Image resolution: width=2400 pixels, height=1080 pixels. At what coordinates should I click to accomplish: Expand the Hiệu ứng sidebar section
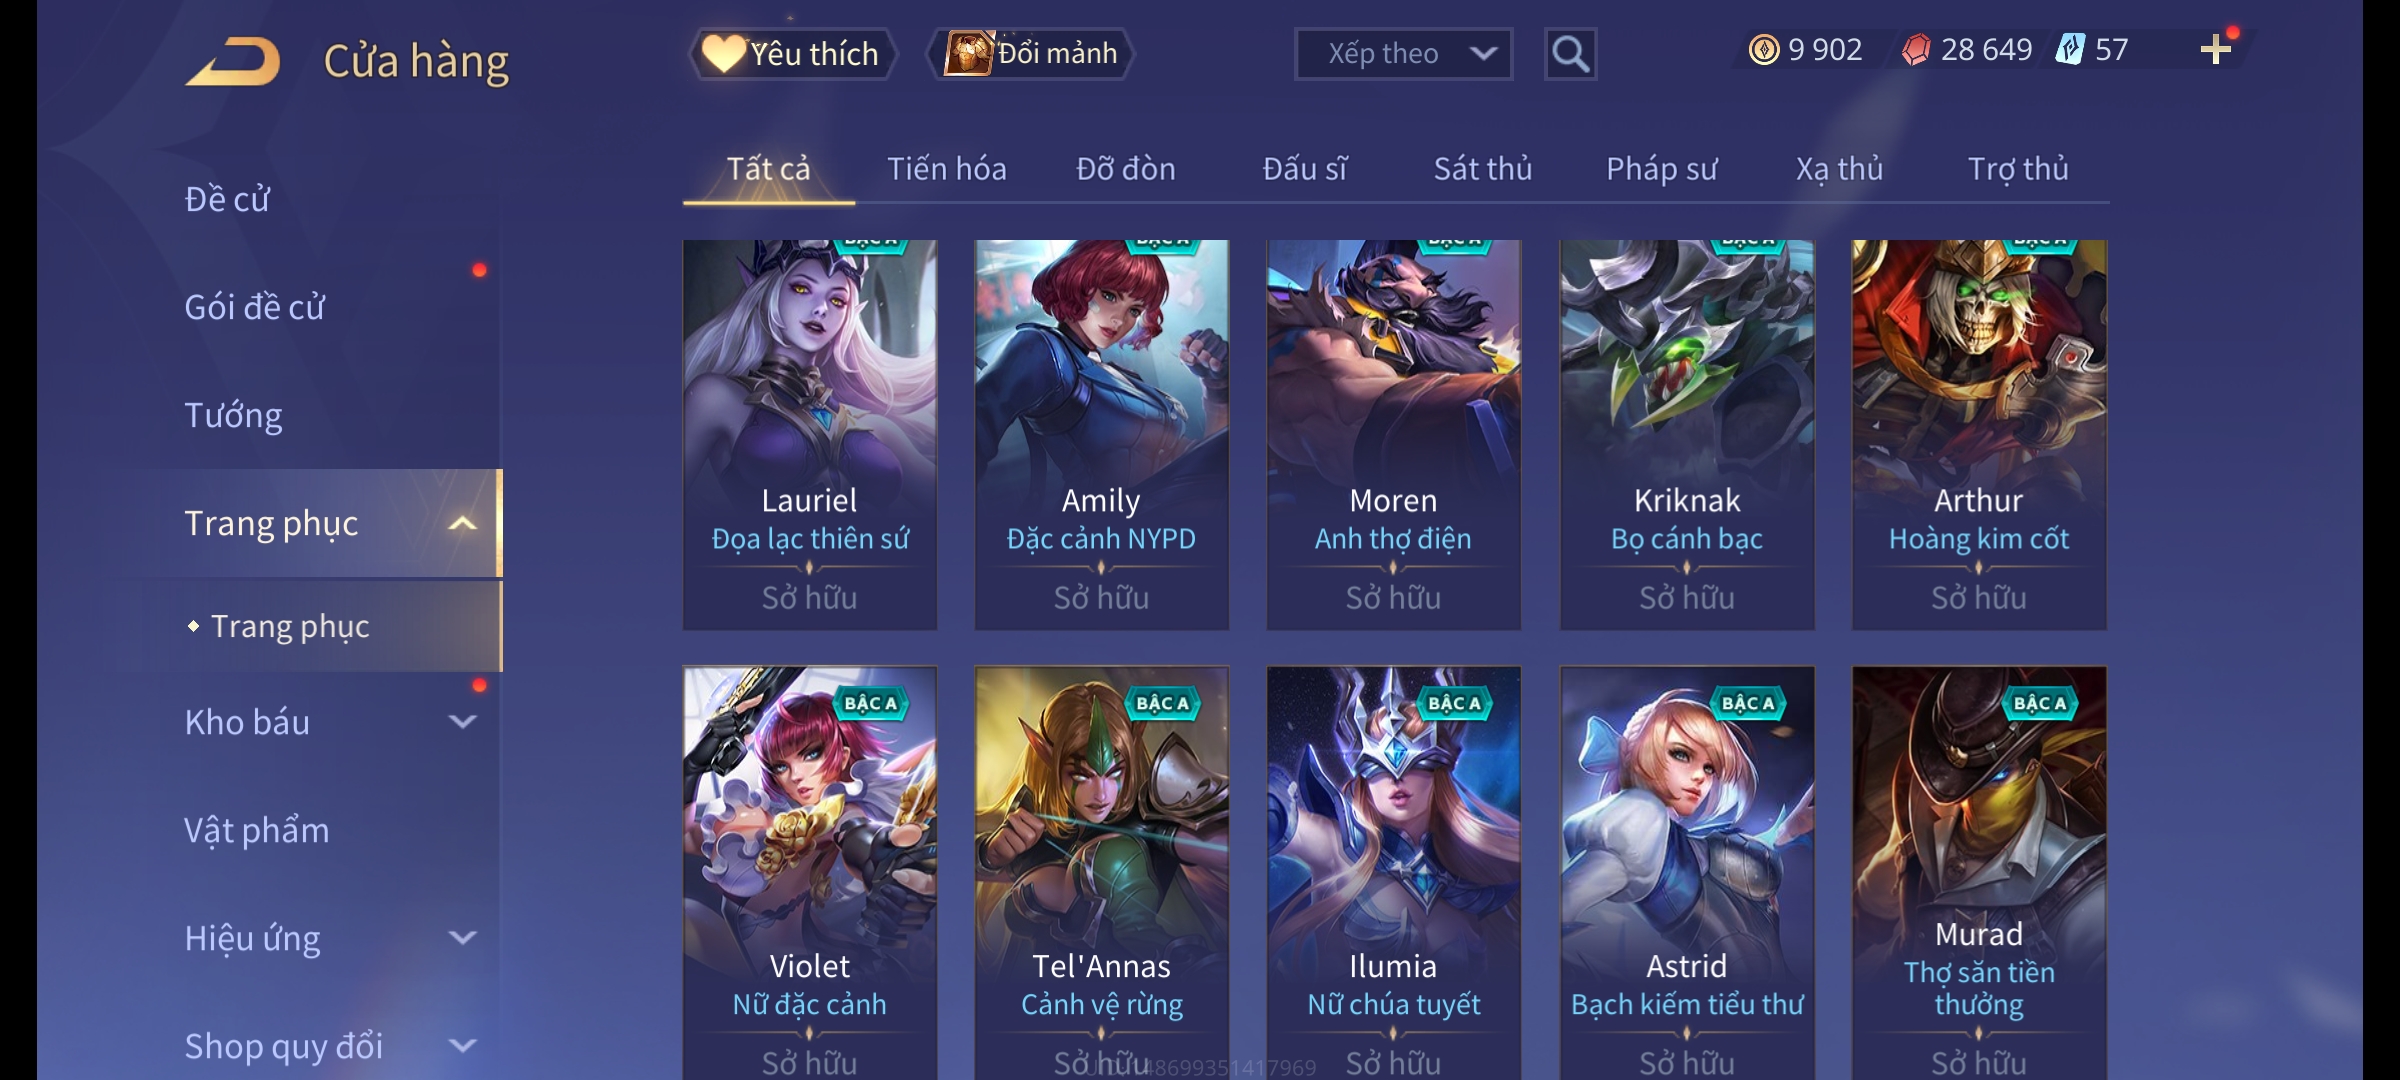coord(462,938)
